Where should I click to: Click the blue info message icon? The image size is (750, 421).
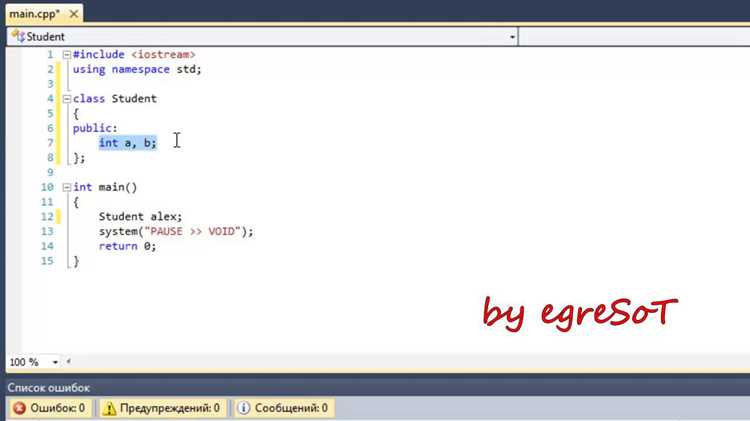(x=243, y=408)
